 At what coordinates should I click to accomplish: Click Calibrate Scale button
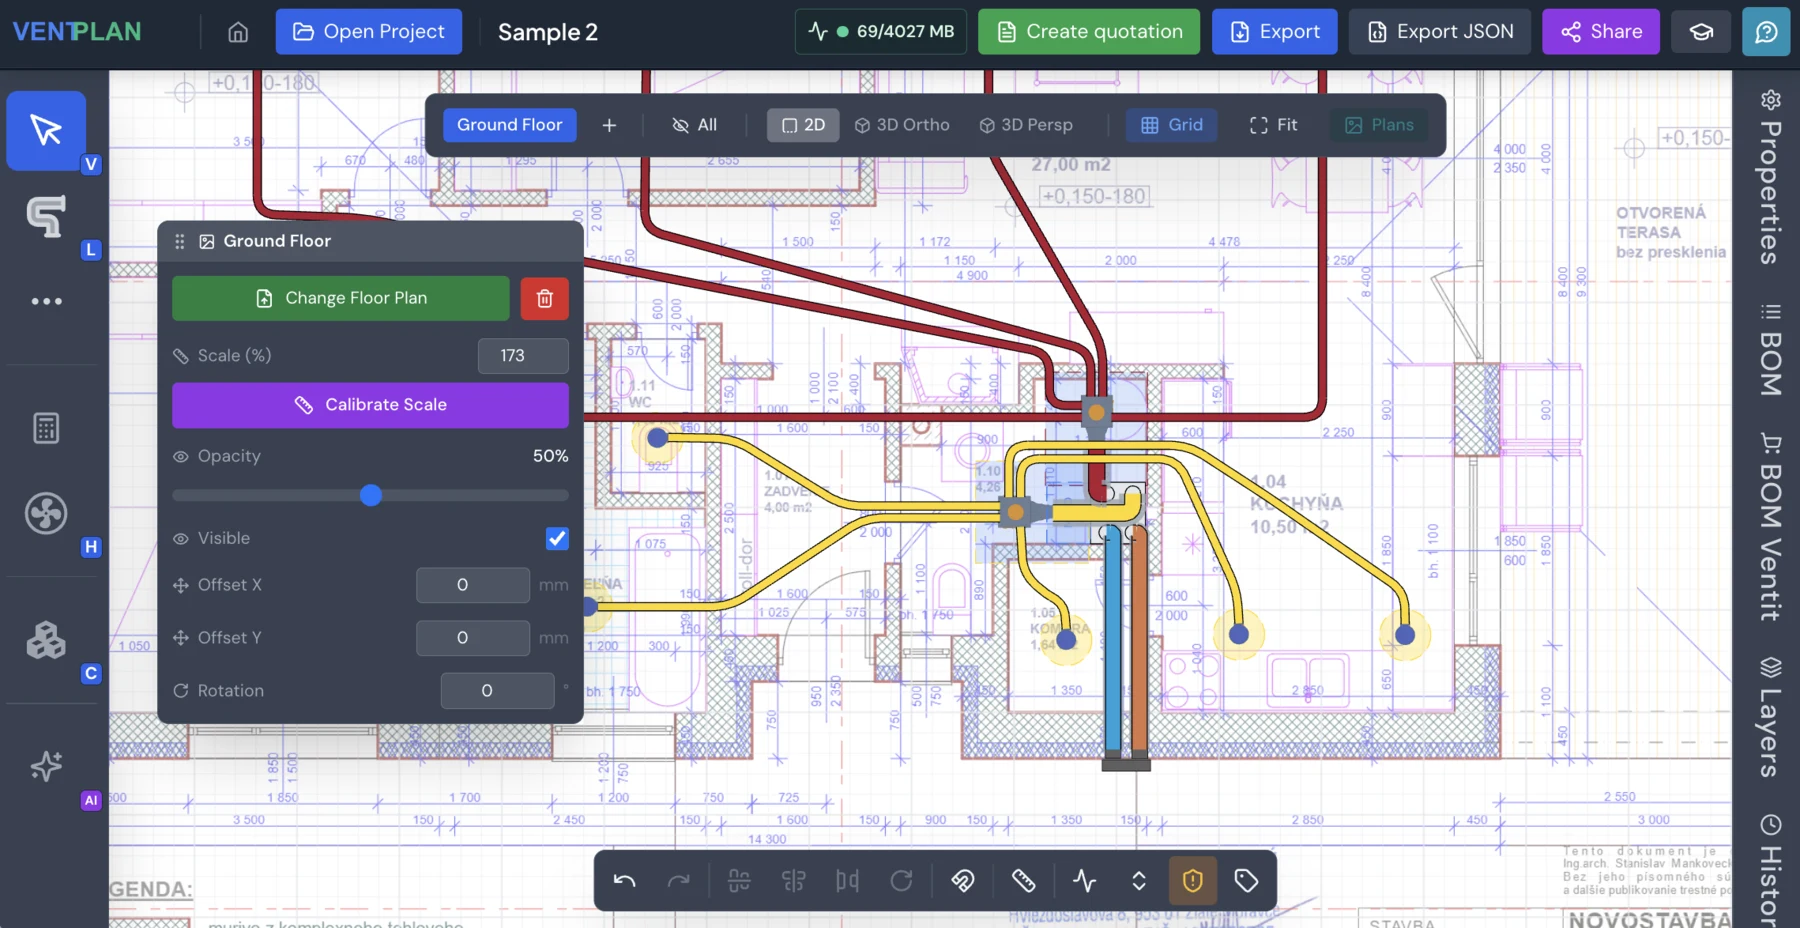(370, 405)
